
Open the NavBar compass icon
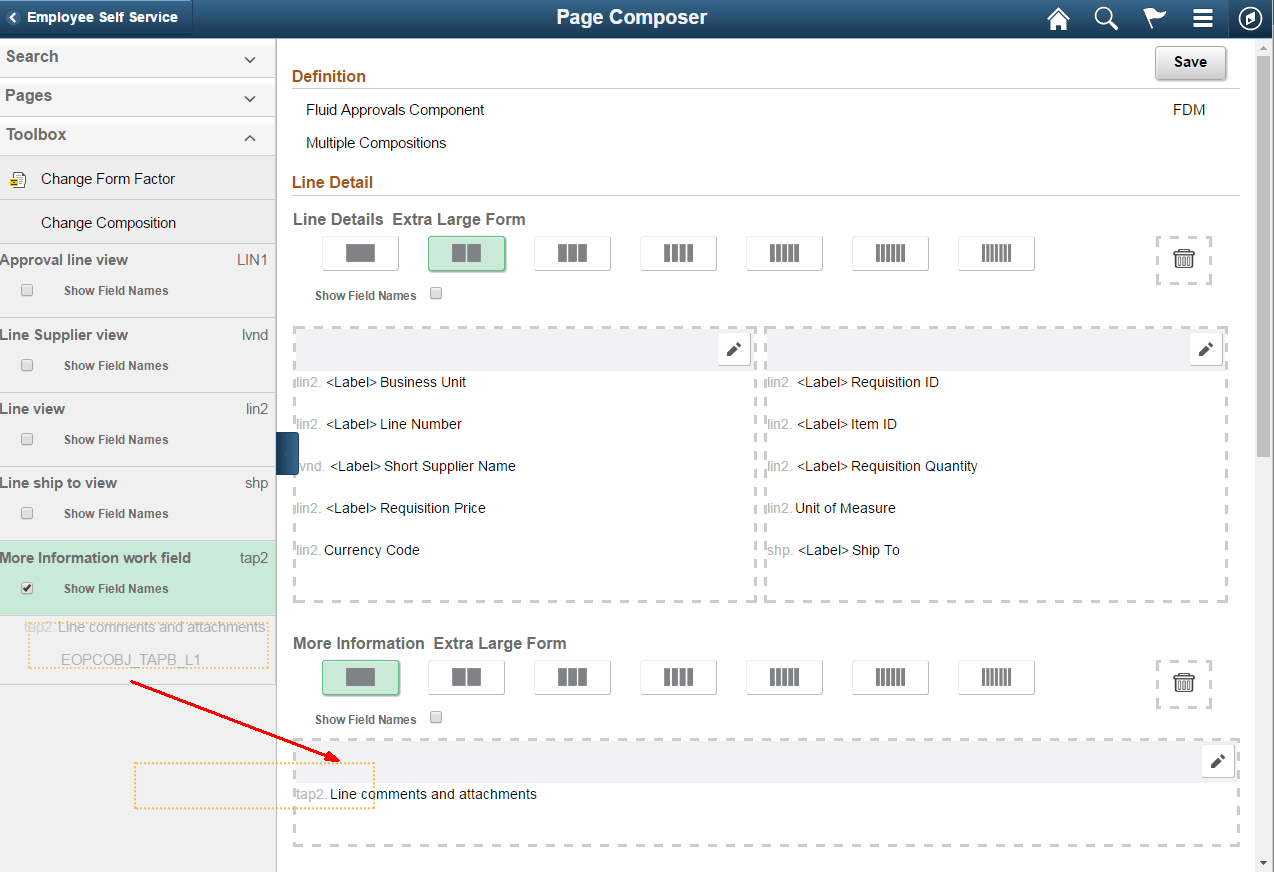pyautogui.click(x=1250, y=18)
